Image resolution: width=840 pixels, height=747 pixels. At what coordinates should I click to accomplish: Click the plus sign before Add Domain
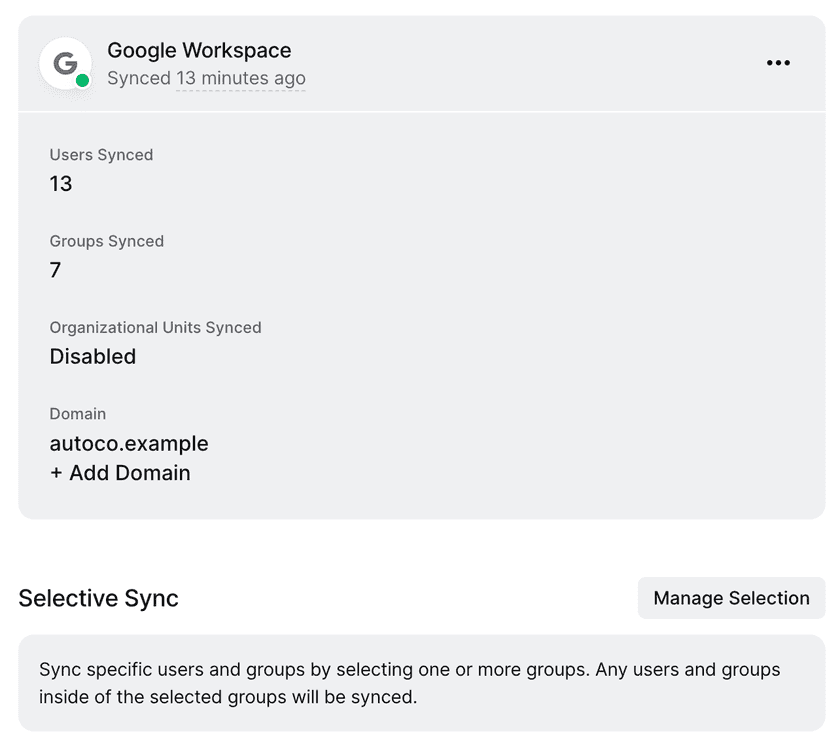tap(56, 473)
